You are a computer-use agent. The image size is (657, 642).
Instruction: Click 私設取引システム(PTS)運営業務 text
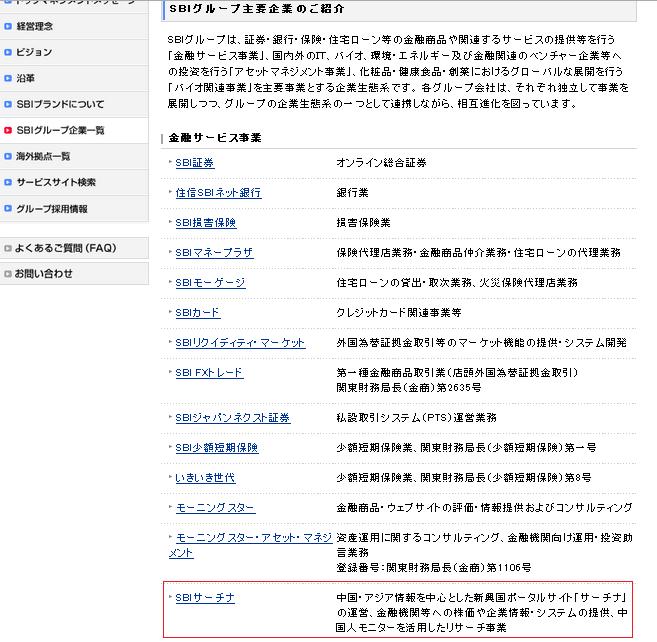point(416,418)
